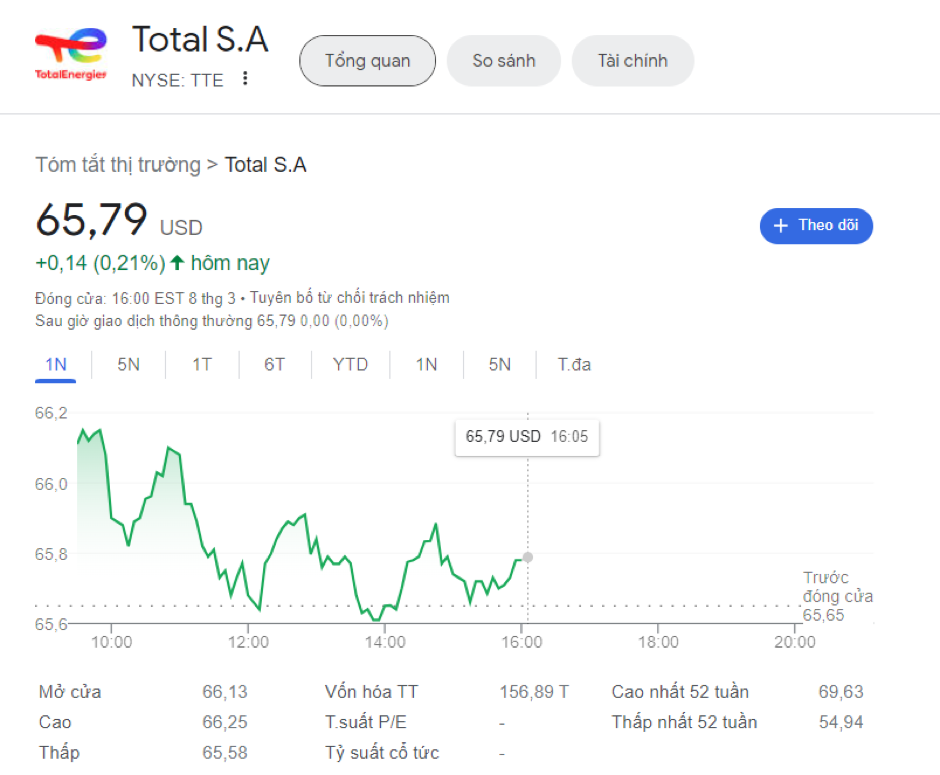This screenshot has height=775, width=940.
Task: Click the Trước đóng cửa 65,65 label
Action: coord(837,597)
